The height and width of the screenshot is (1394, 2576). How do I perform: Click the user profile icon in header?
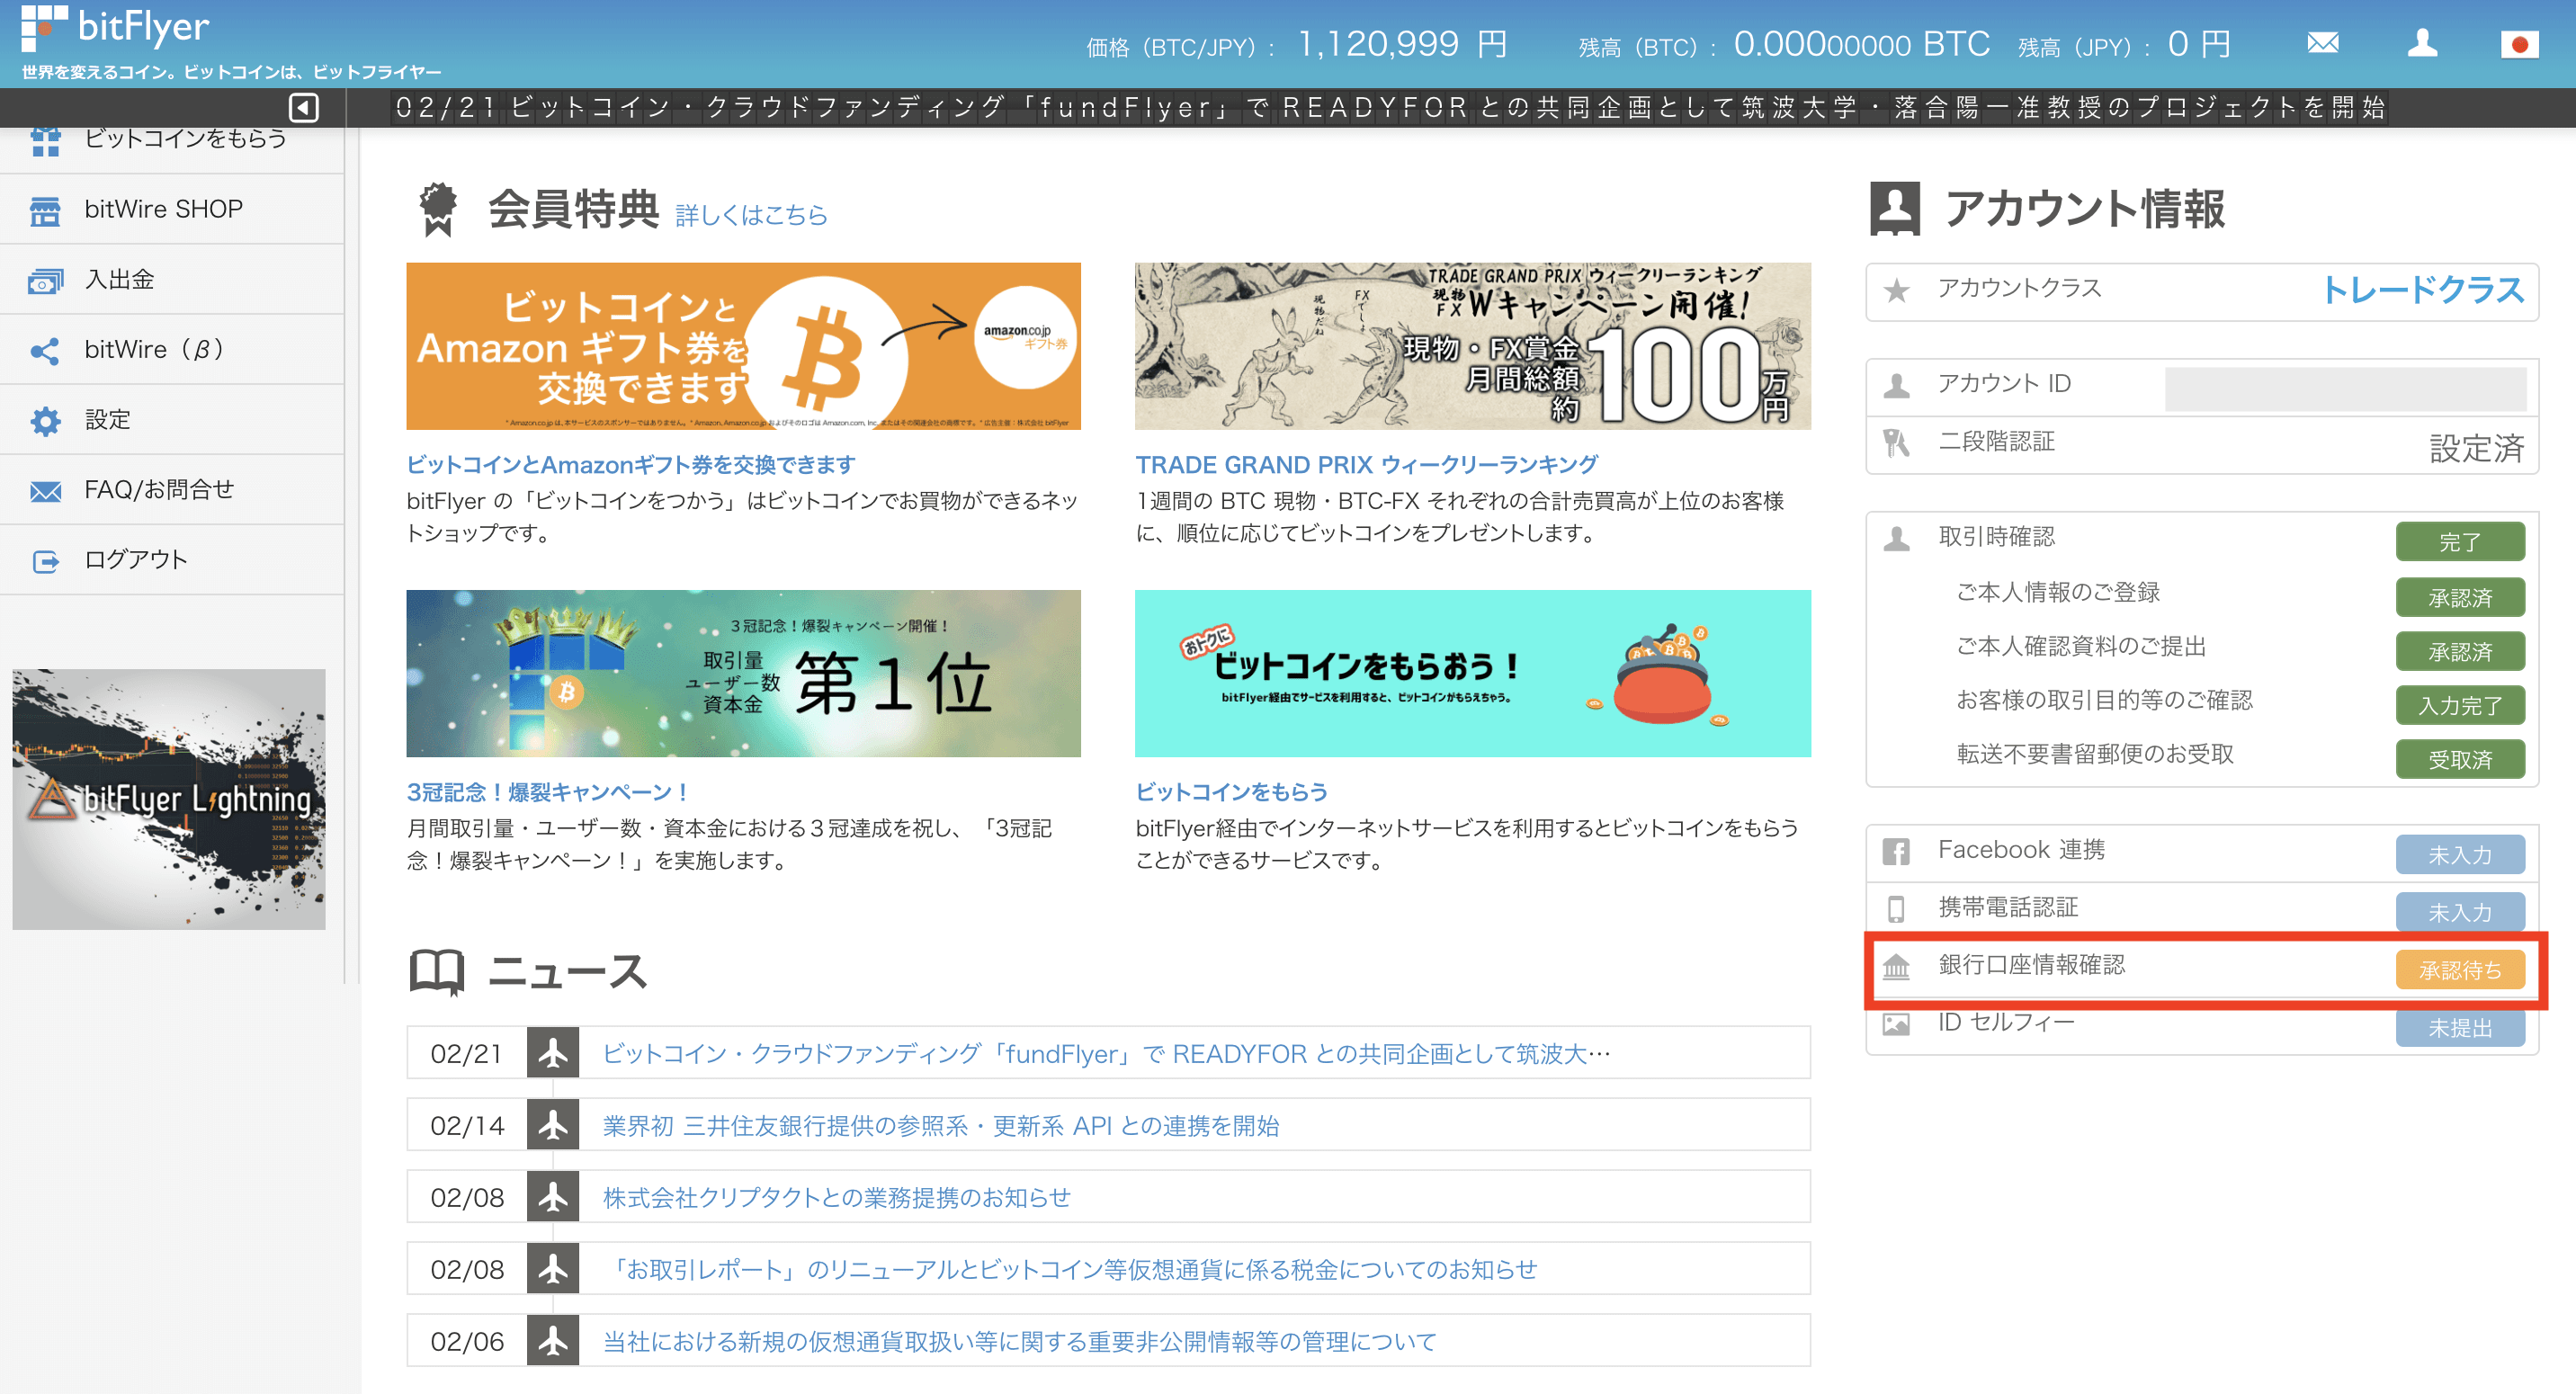coord(2422,43)
